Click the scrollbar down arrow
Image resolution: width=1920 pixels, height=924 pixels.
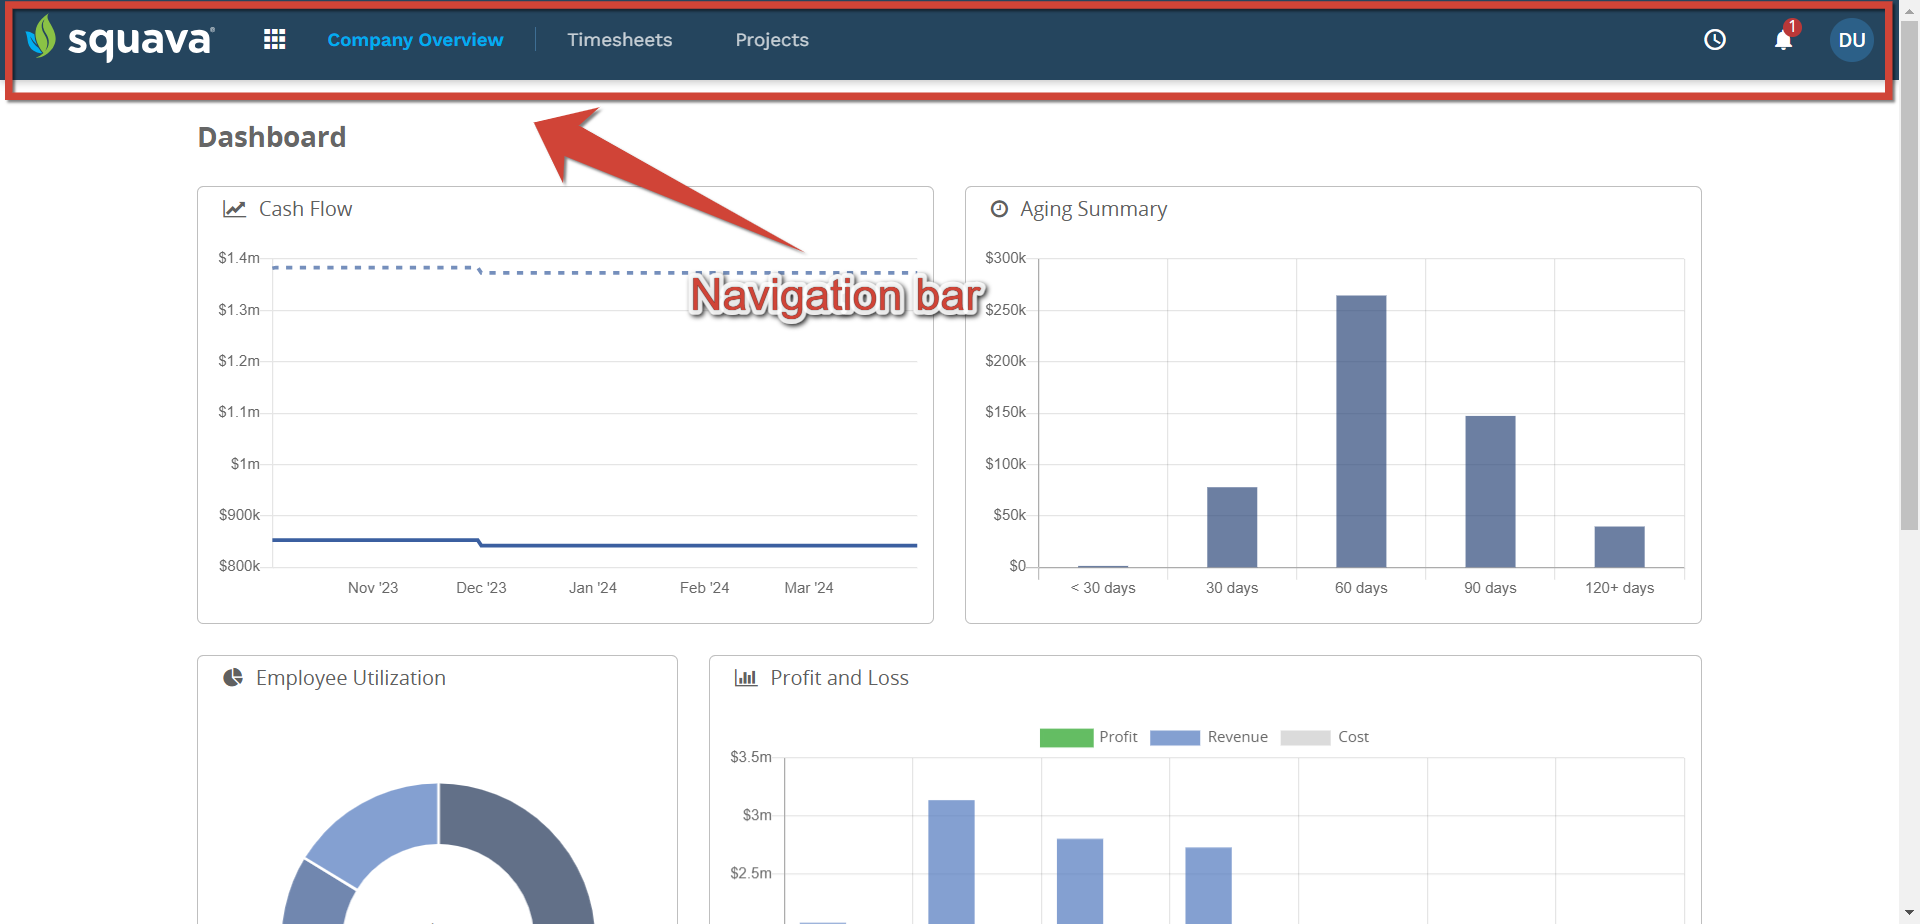[x=1910, y=914]
